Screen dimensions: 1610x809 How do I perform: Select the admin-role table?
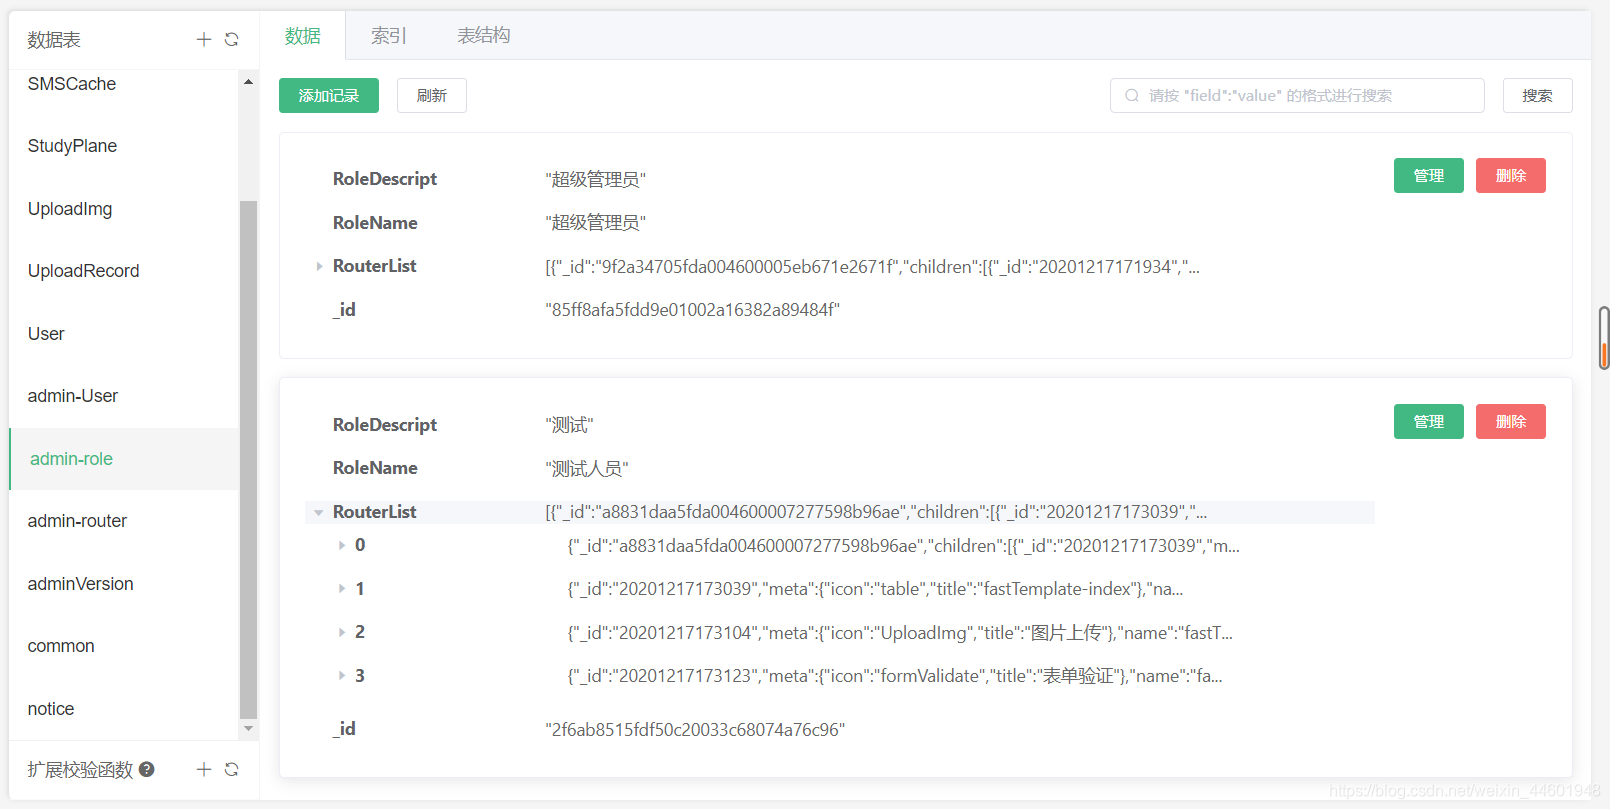pyautogui.click(x=124, y=459)
